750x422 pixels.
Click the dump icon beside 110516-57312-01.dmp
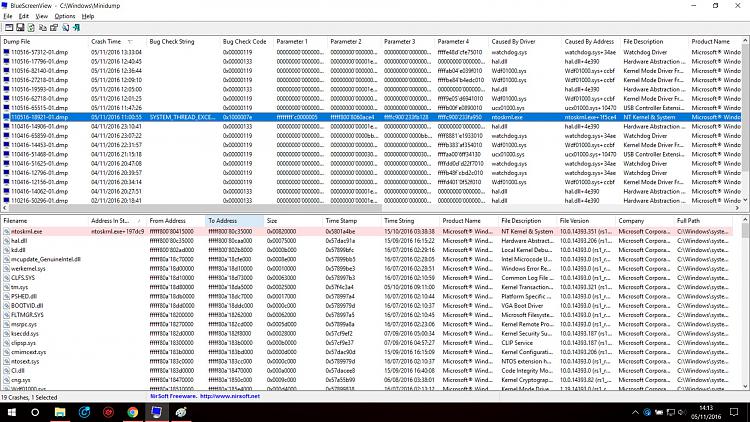[6, 52]
